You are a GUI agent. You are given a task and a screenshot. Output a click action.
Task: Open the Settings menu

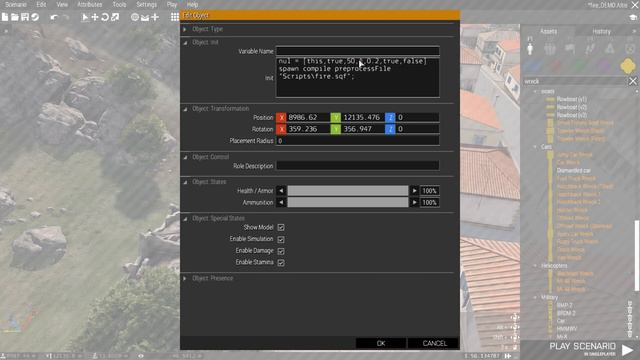(x=147, y=4)
